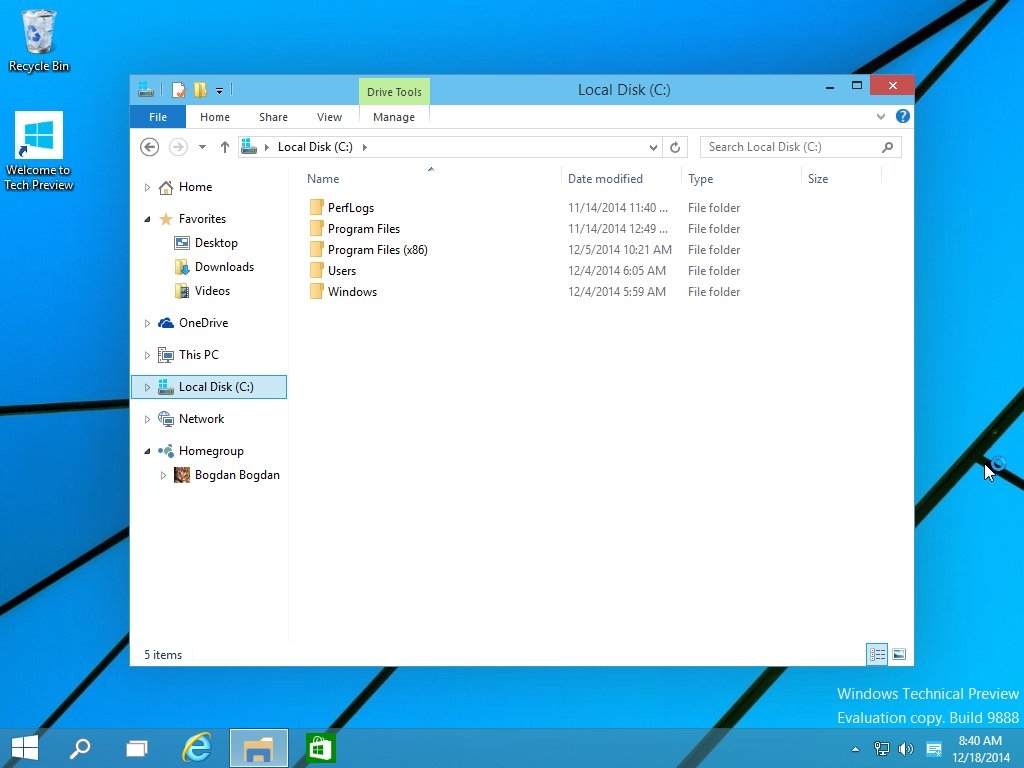Open the address bar history dropdown
Viewport: 1024px width, 768px height.
[x=654, y=147]
